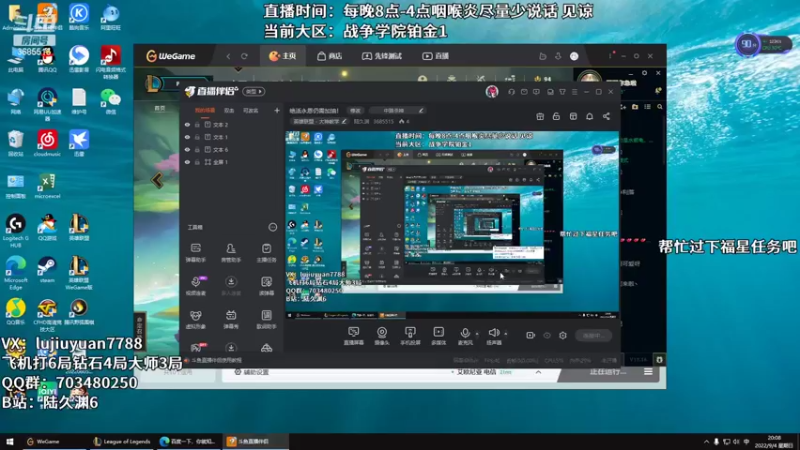Viewport: 800px width, 450px height.
Task: Open the 视频连麦 microphone tool
Action: [x=195, y=286]
